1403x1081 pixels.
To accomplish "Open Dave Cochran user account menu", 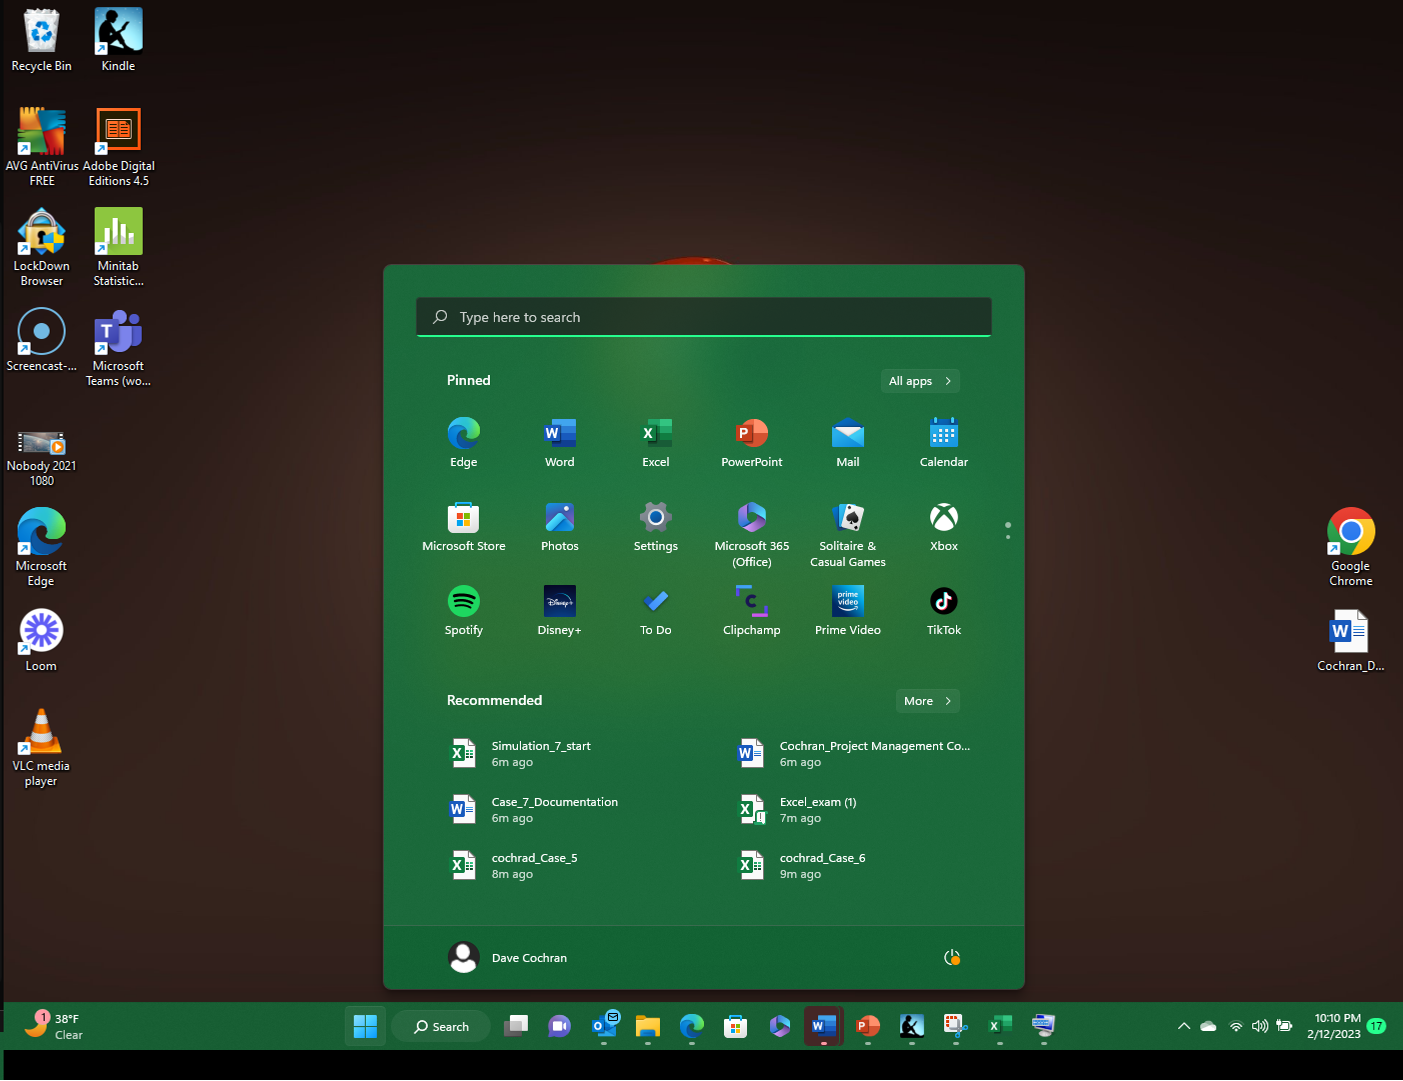I will pyautogui.click(x=507, y=958).
